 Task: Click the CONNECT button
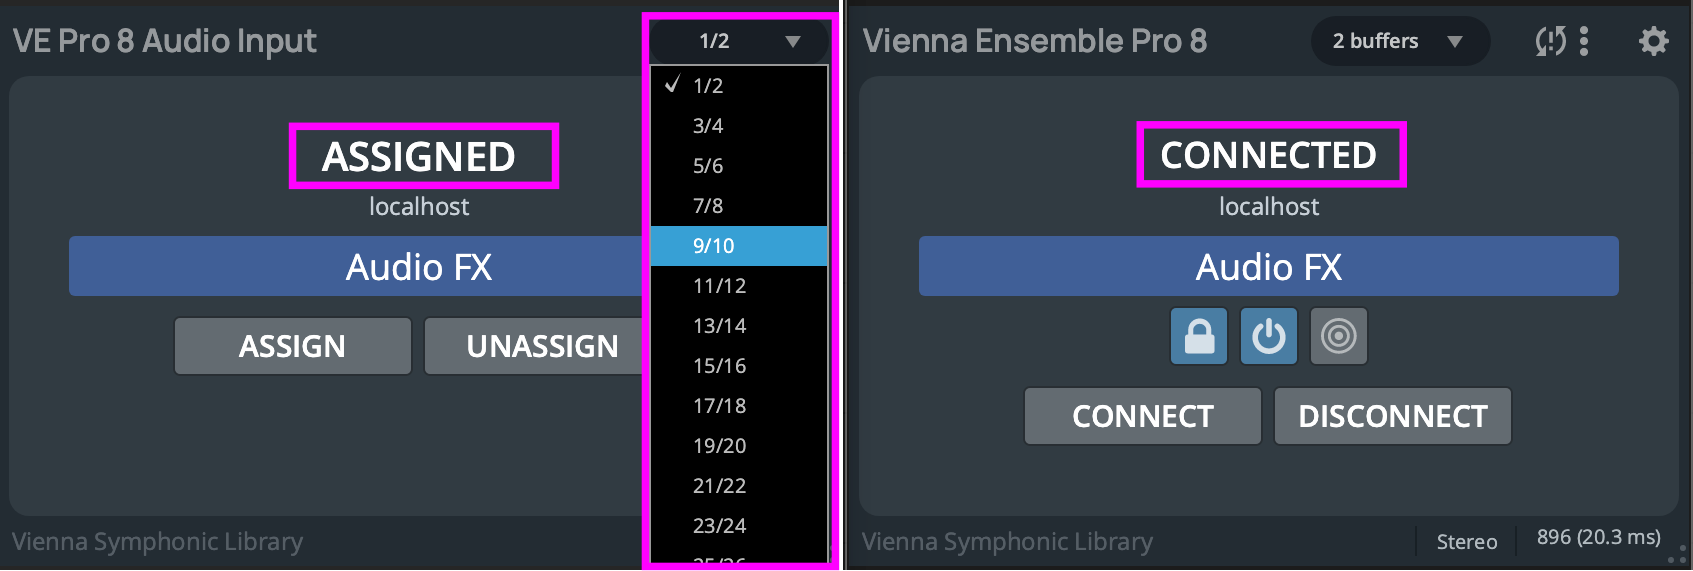tap(1142, 416)
